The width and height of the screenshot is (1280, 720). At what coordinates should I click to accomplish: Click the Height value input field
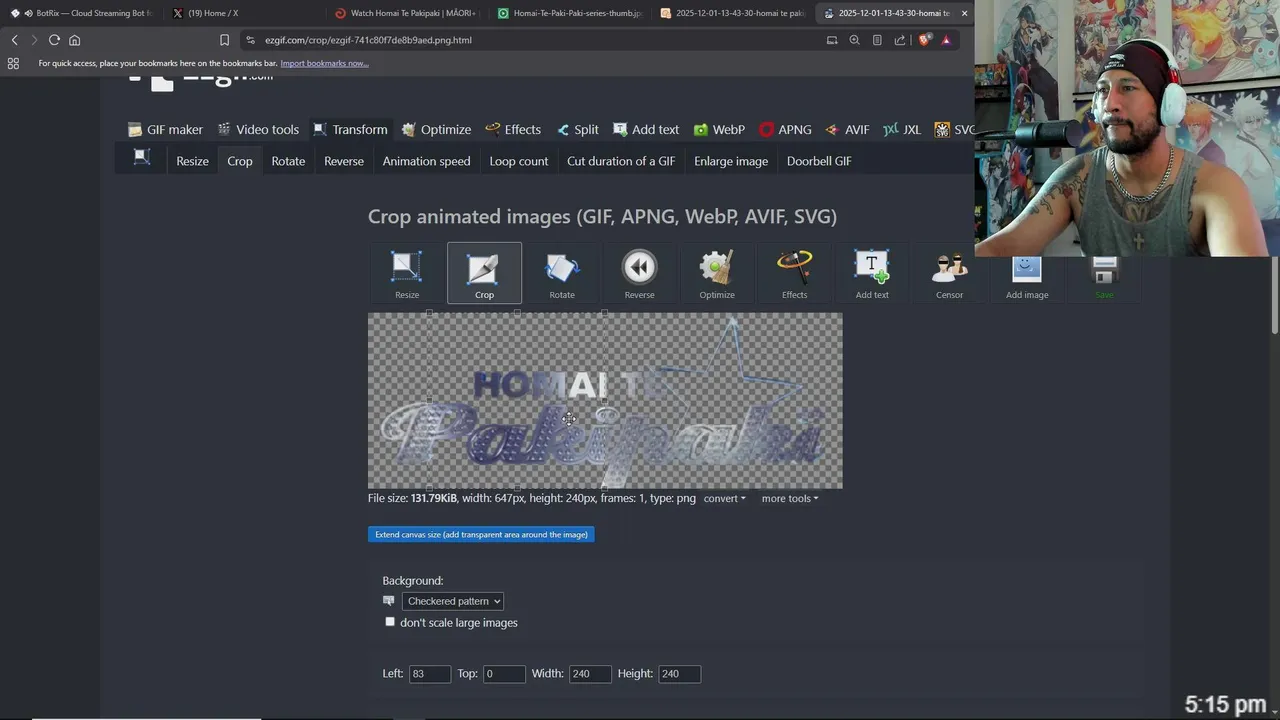click(x=680, y=674)
